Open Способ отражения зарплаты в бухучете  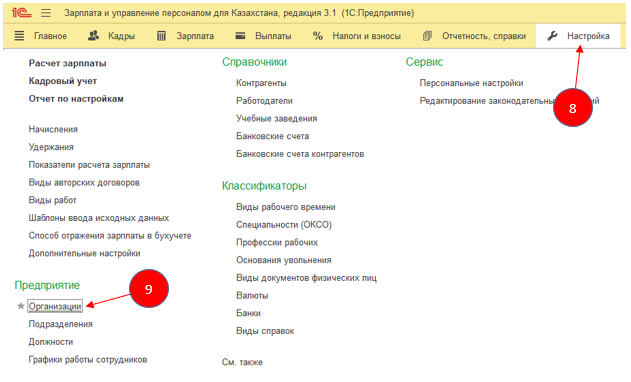point(110,236)
